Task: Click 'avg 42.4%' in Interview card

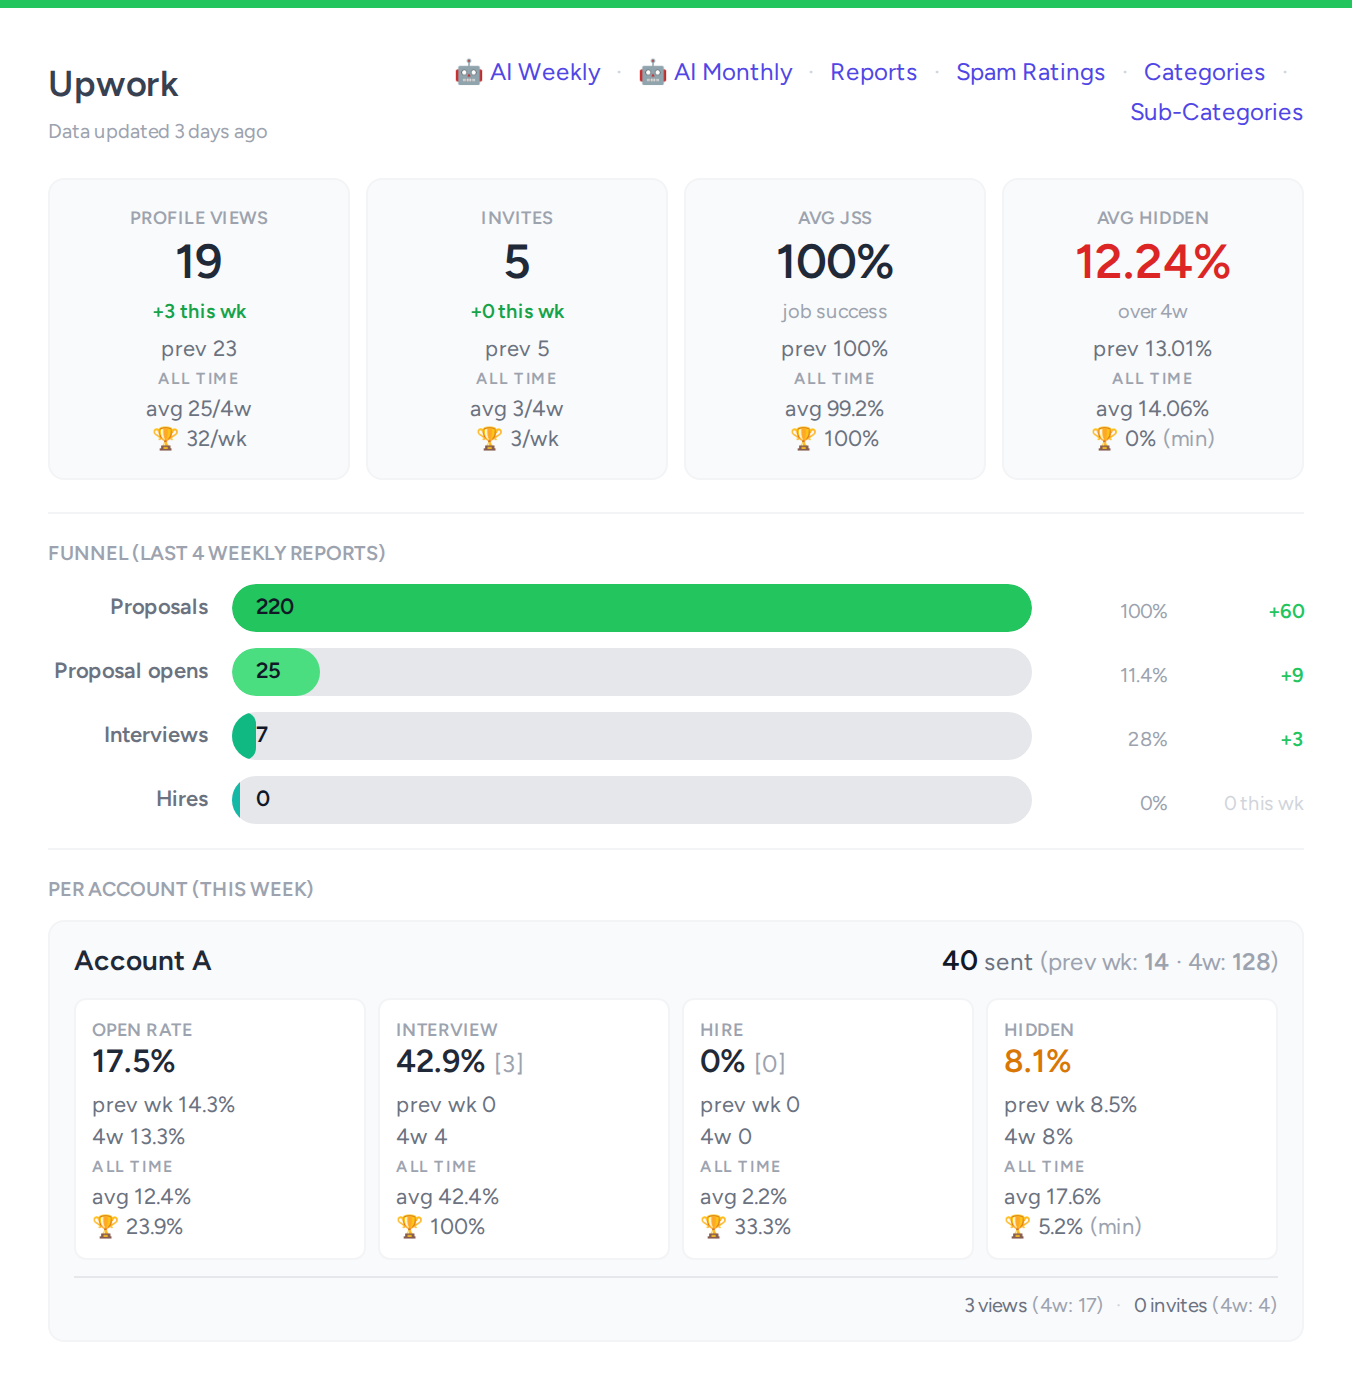Action: (x=448, y=1197)
